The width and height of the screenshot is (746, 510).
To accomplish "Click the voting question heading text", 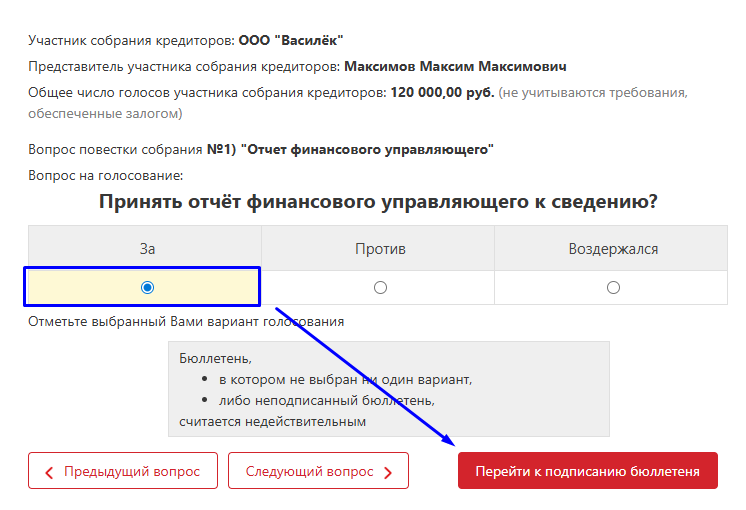I will tap(378, 201).
